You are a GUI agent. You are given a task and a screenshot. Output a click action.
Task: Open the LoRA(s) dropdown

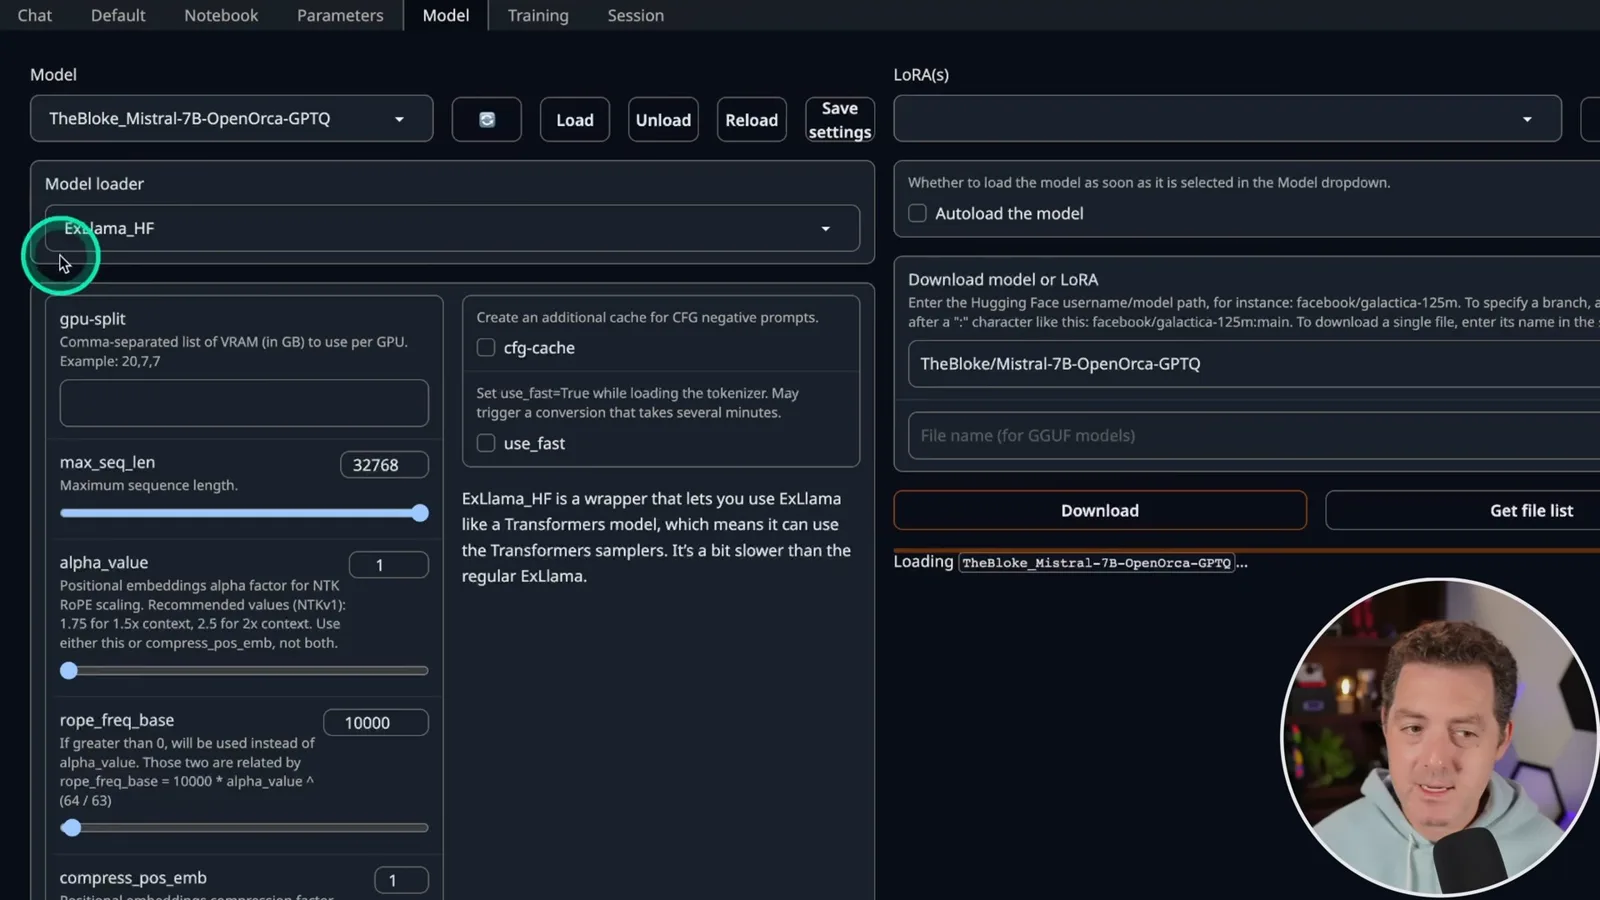[x=1227, y=119]
